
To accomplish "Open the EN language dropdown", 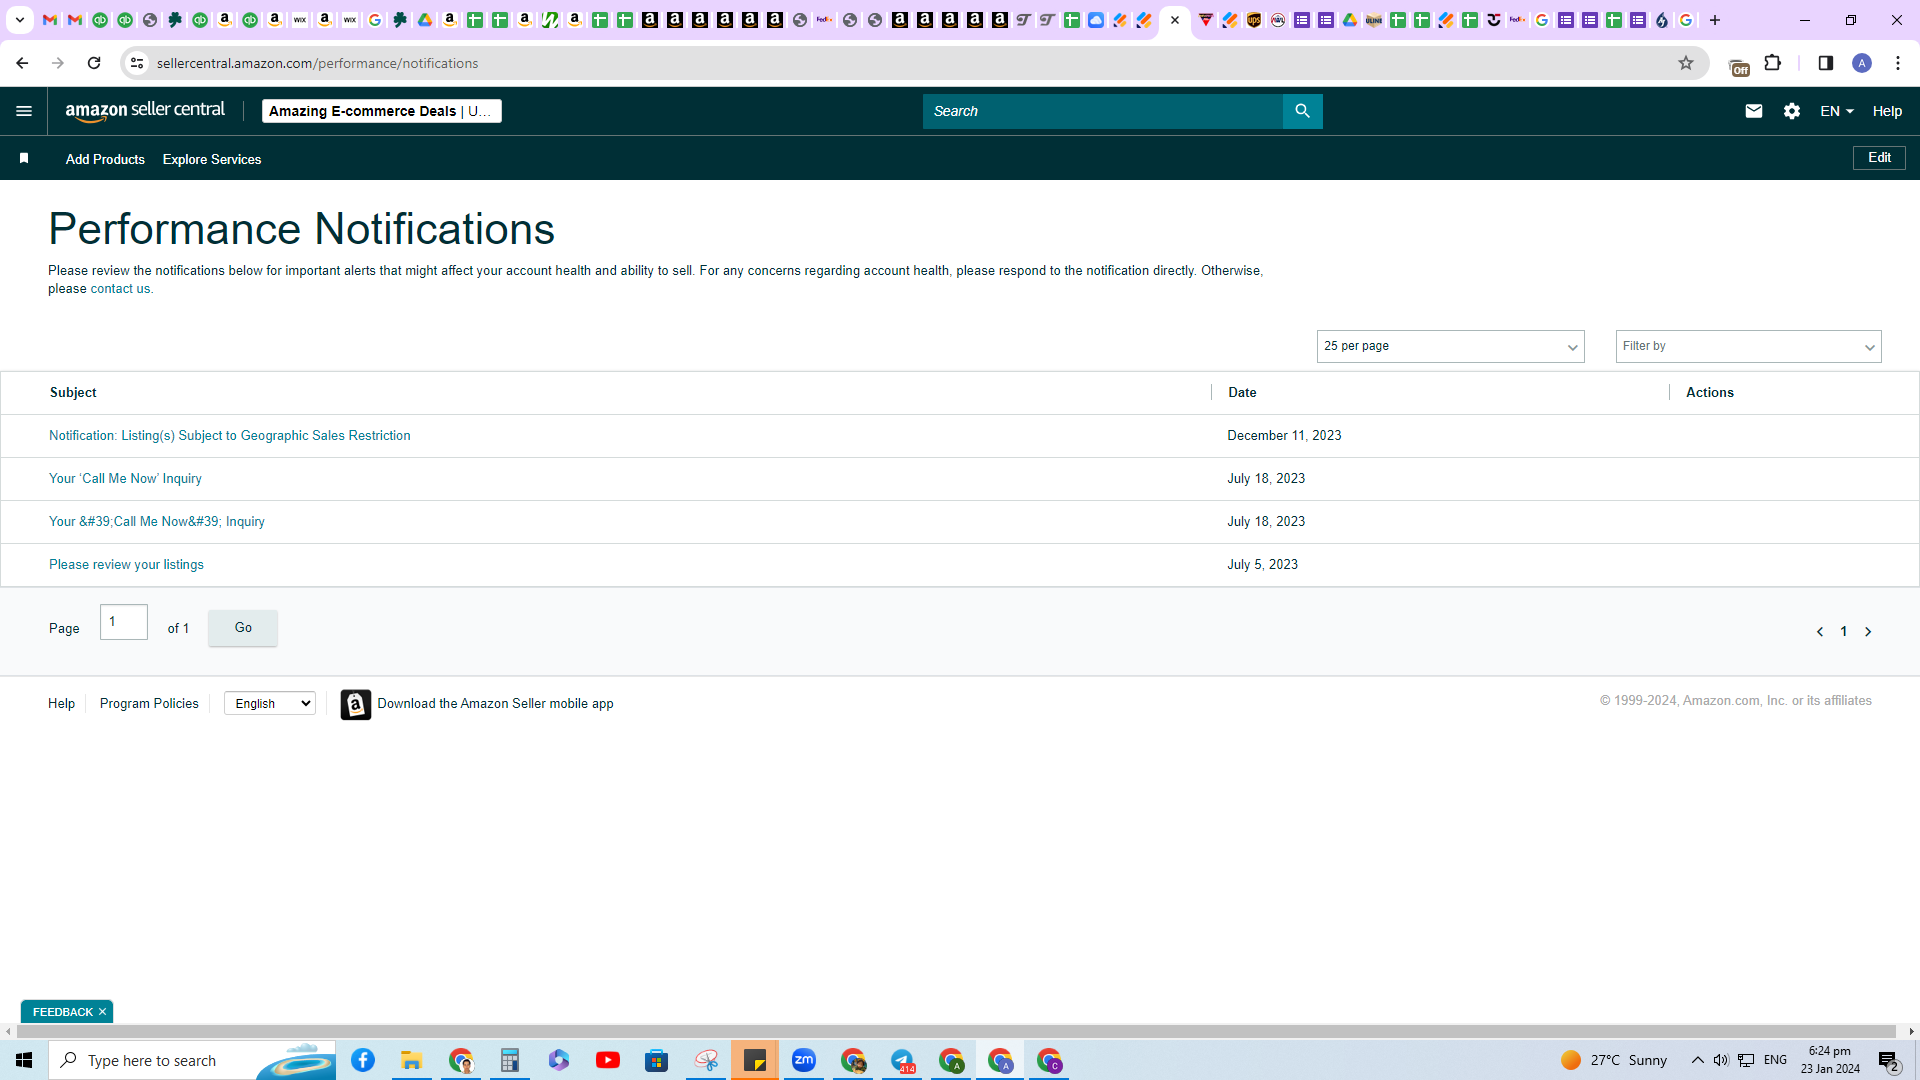I will pyautogui.click(x=1836, y=111).
